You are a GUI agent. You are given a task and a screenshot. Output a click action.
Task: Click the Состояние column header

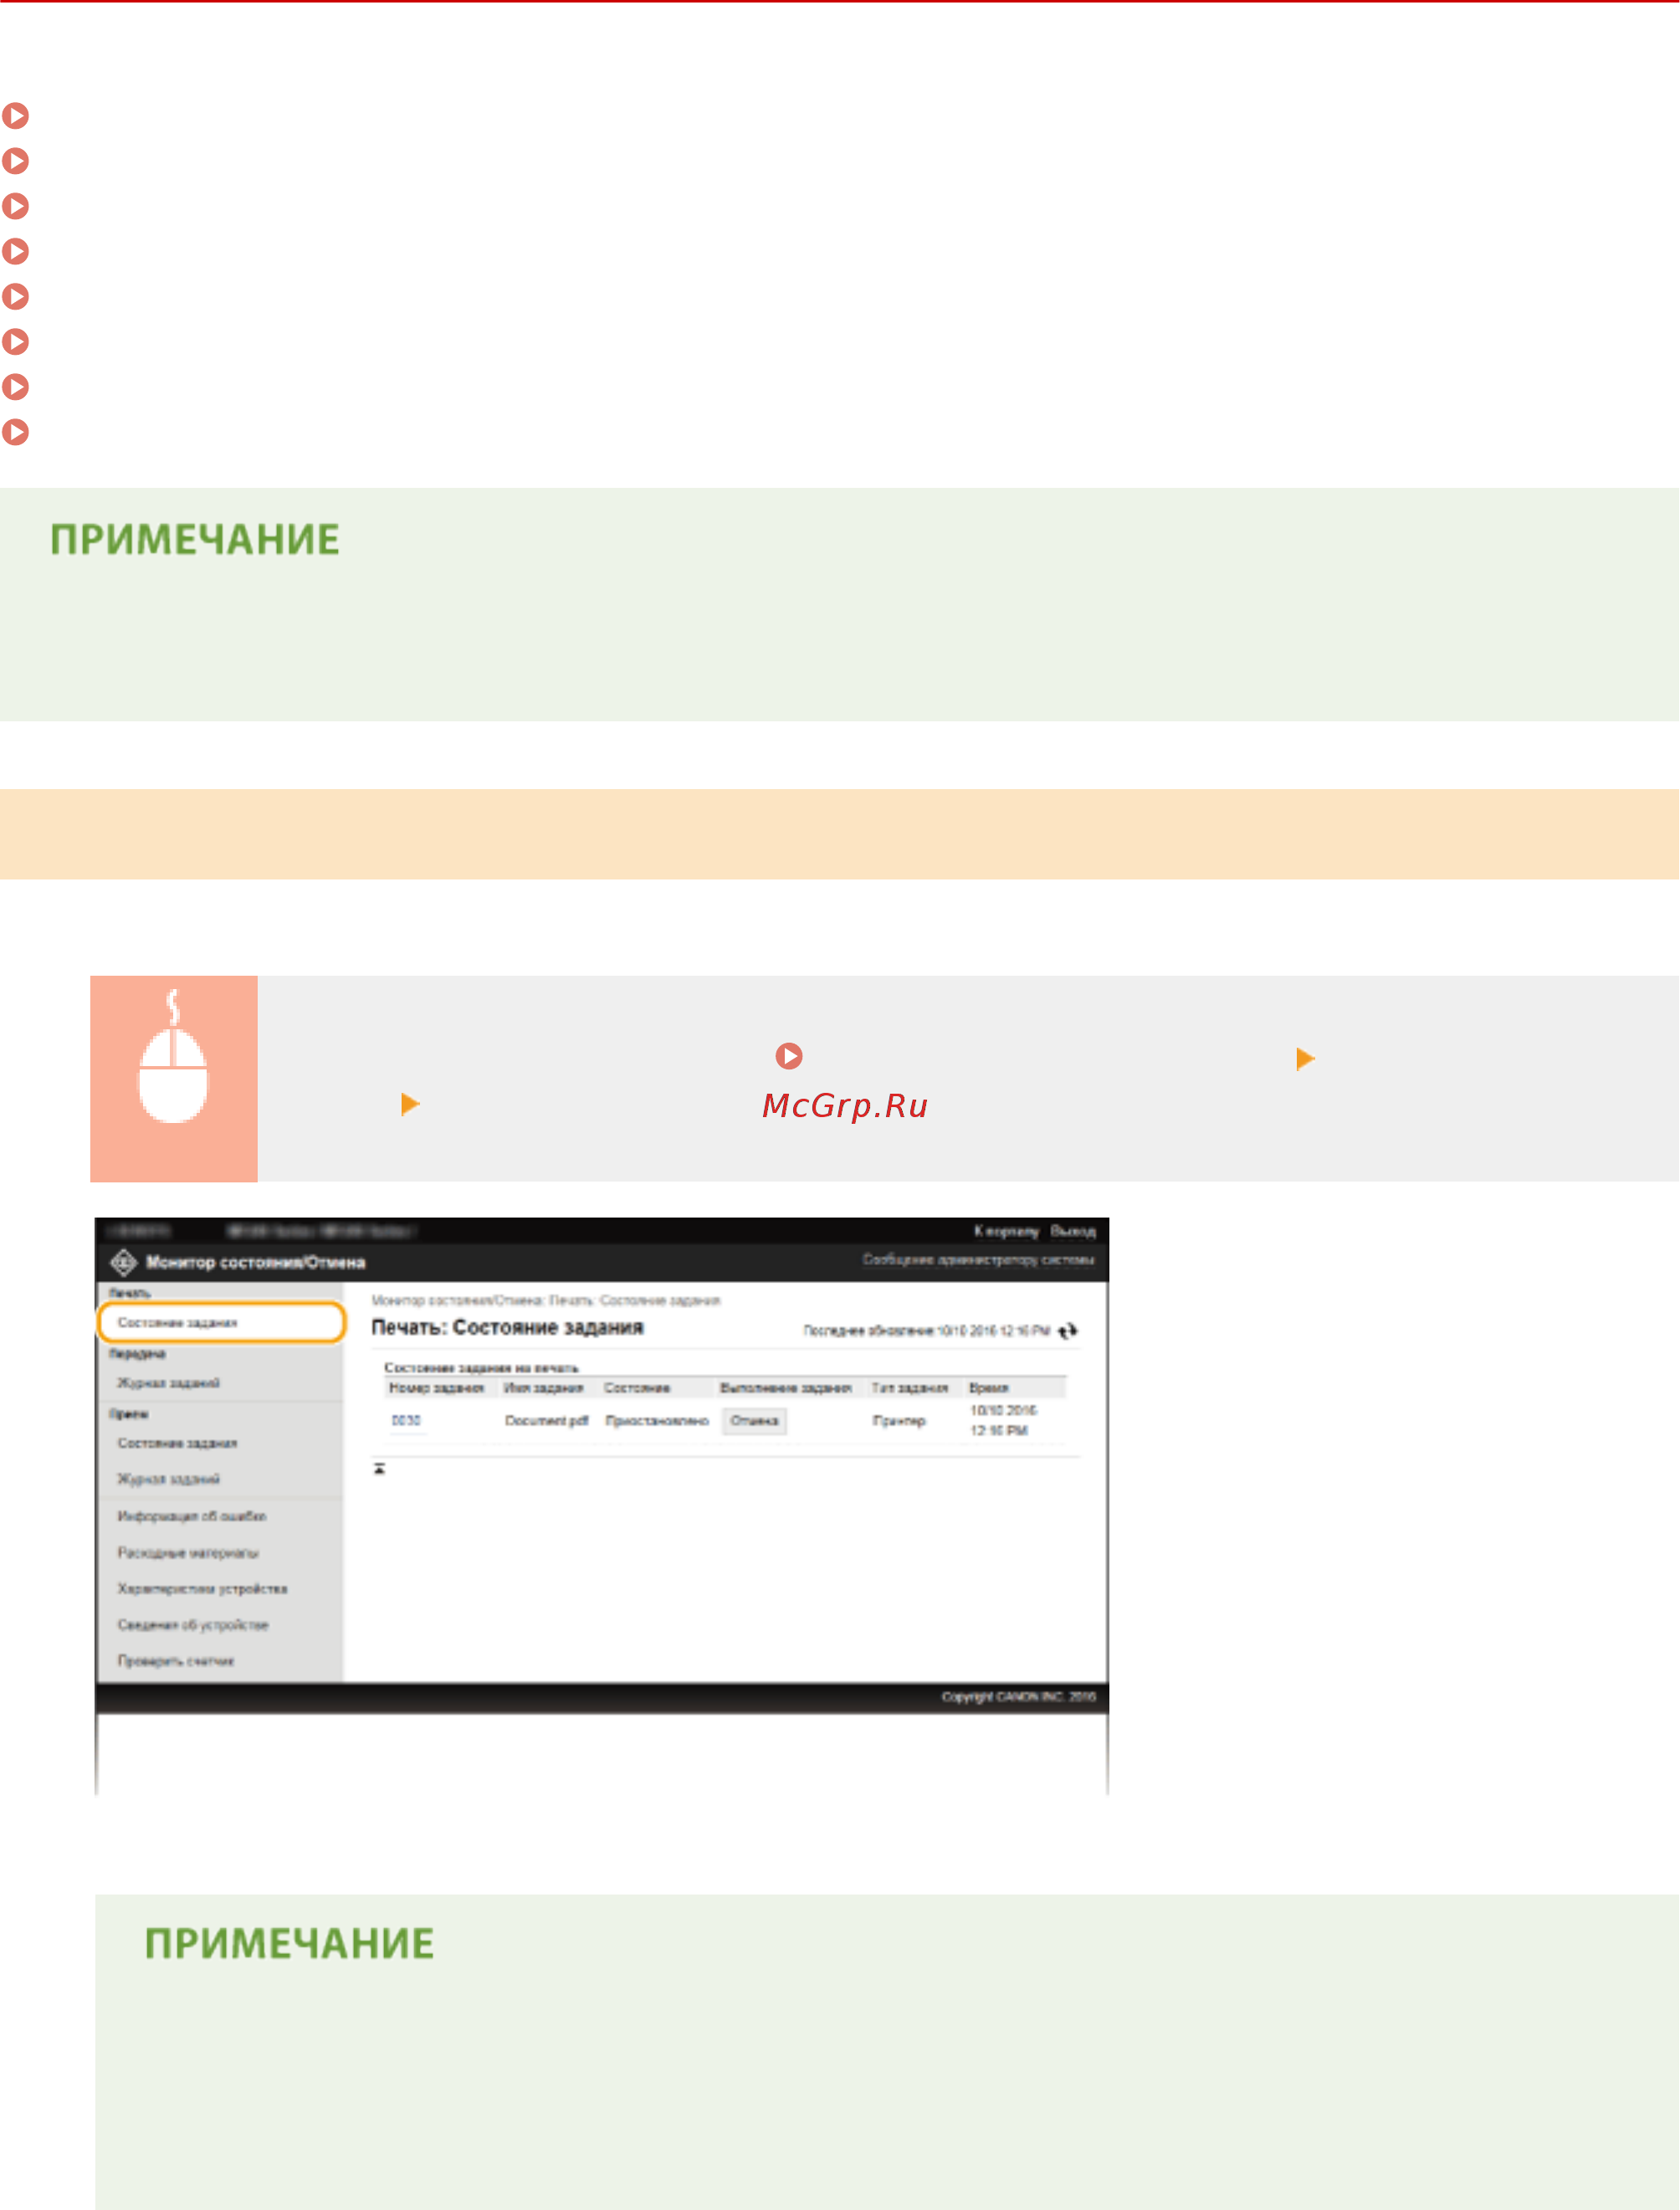(637, 1388)
